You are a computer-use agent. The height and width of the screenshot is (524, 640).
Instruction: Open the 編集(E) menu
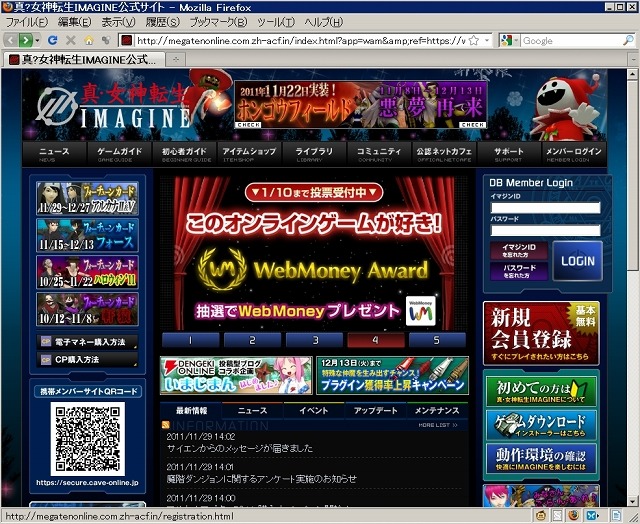pos(75,22)
